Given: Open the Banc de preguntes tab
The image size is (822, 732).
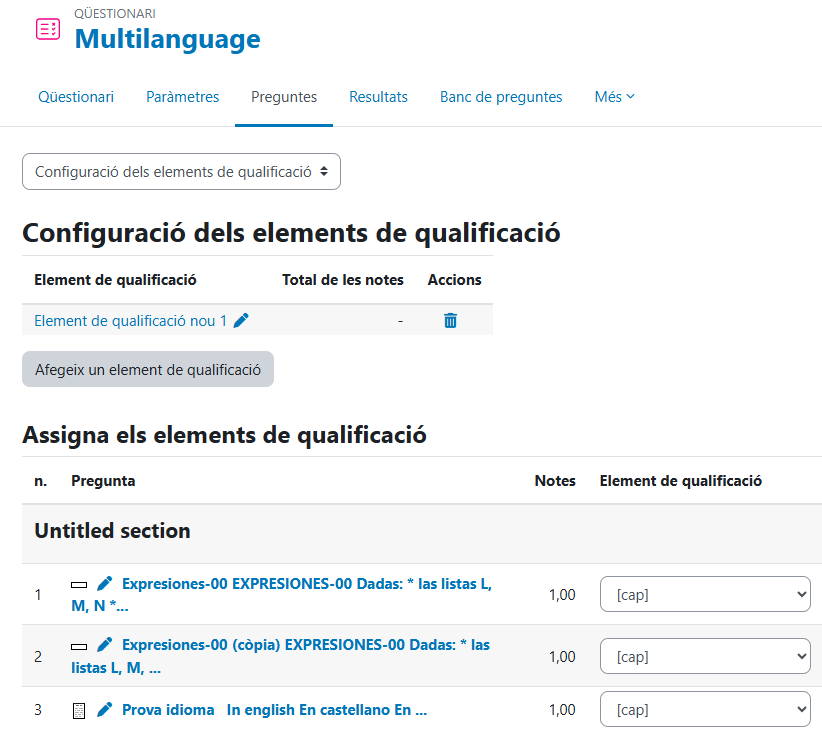Looking at the screenshot, I should 501,96.
